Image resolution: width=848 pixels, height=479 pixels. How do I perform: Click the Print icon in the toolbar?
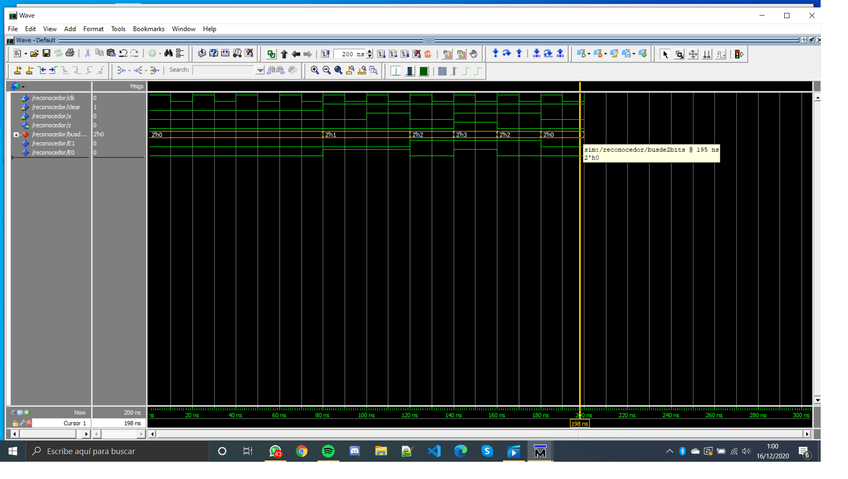[70, 53]
